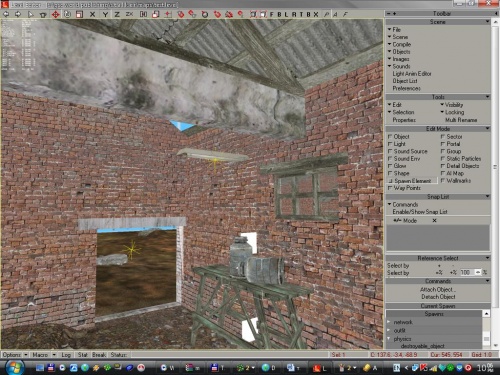The image size is (500, 375).
Task: Enable Wallmarks edit mode
Action: coord(456,181)
